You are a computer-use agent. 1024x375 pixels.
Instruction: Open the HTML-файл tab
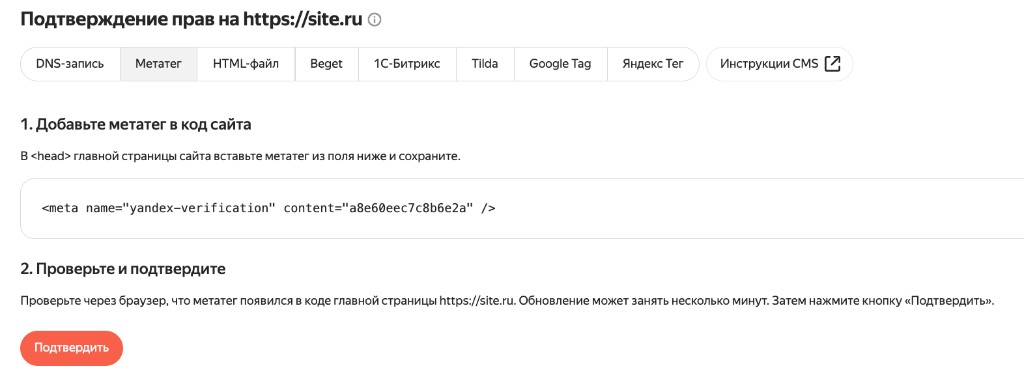pyautogui.click(x=246, y=64)
